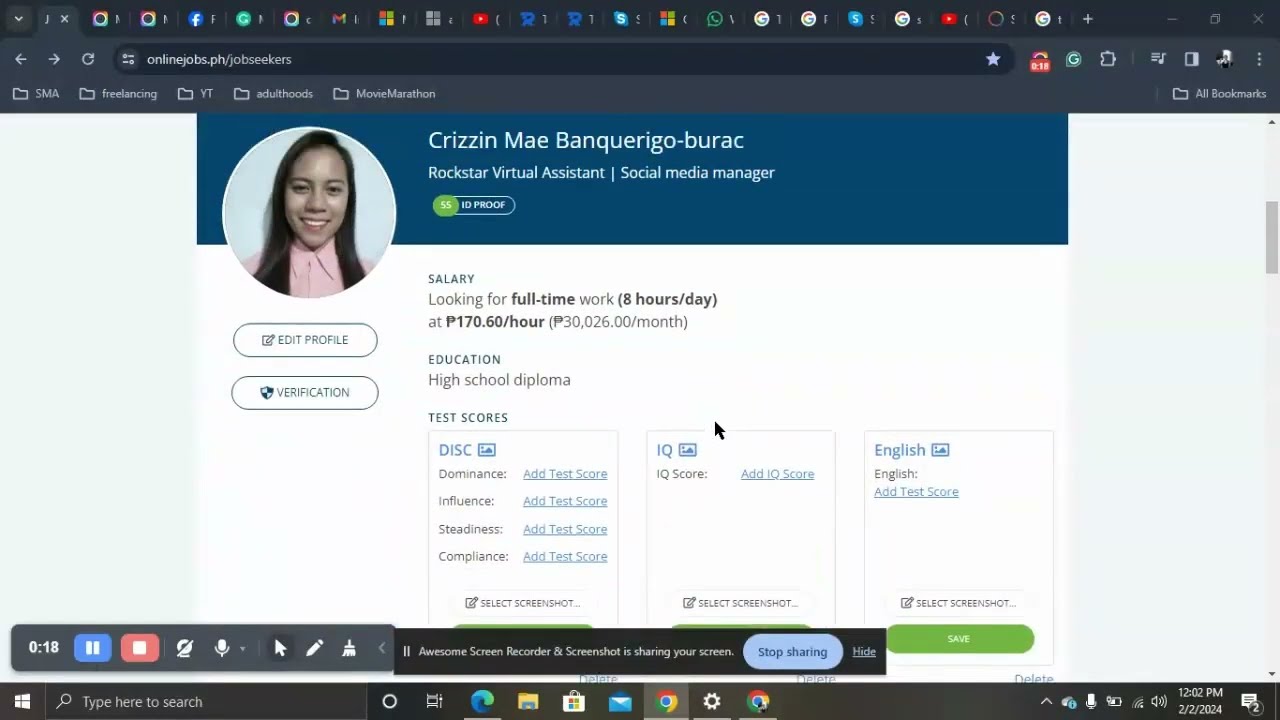
Task: Launch Microsoft Edge from taskbar
Action: (x=482, y=702)
